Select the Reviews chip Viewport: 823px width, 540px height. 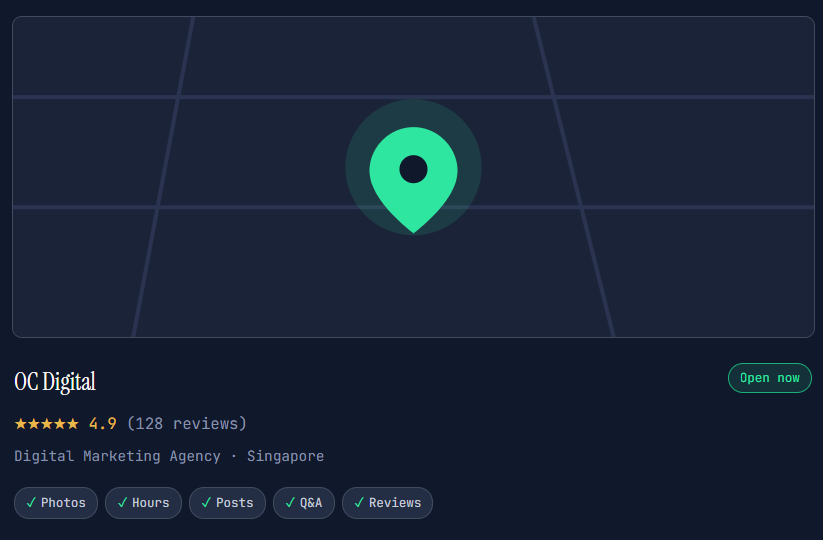coord(387,503)
